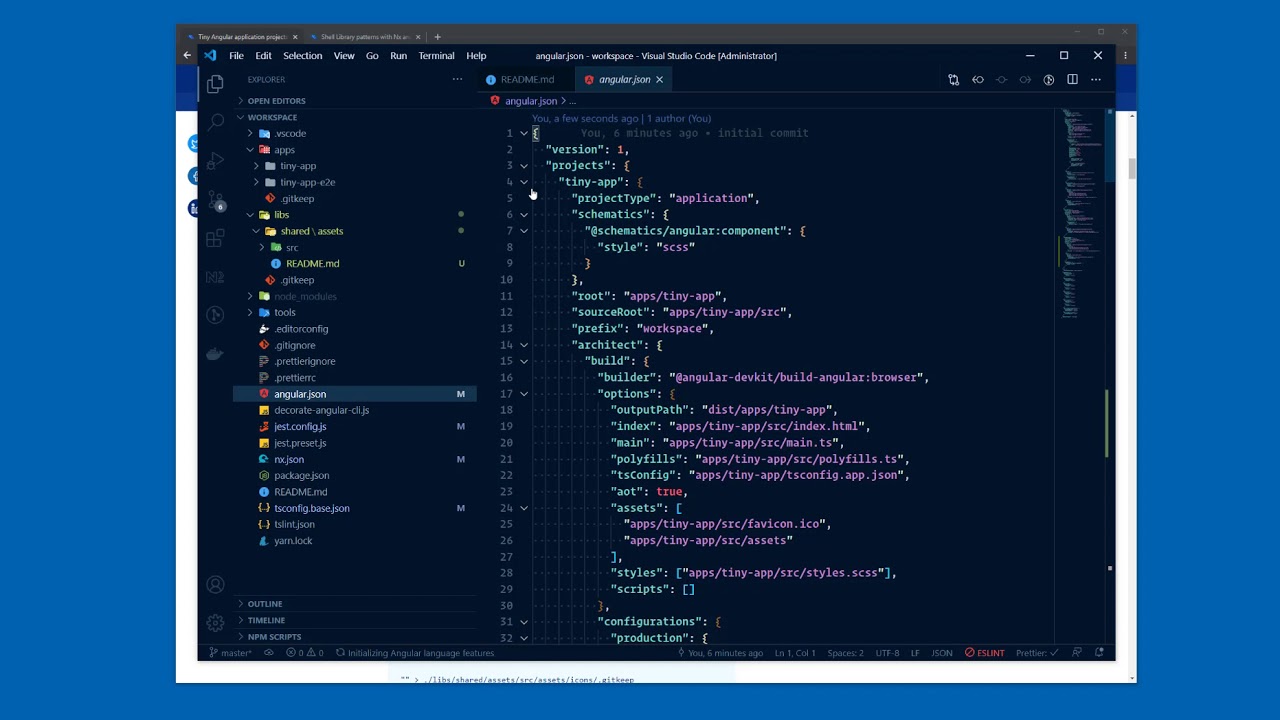Open the Edit menu
Screen dimensions: 1280x720
(263, 56)
